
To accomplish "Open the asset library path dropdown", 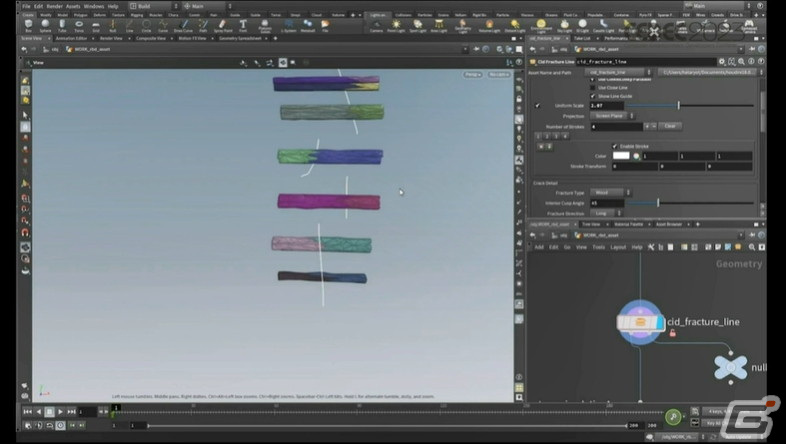I will (711, 73).
